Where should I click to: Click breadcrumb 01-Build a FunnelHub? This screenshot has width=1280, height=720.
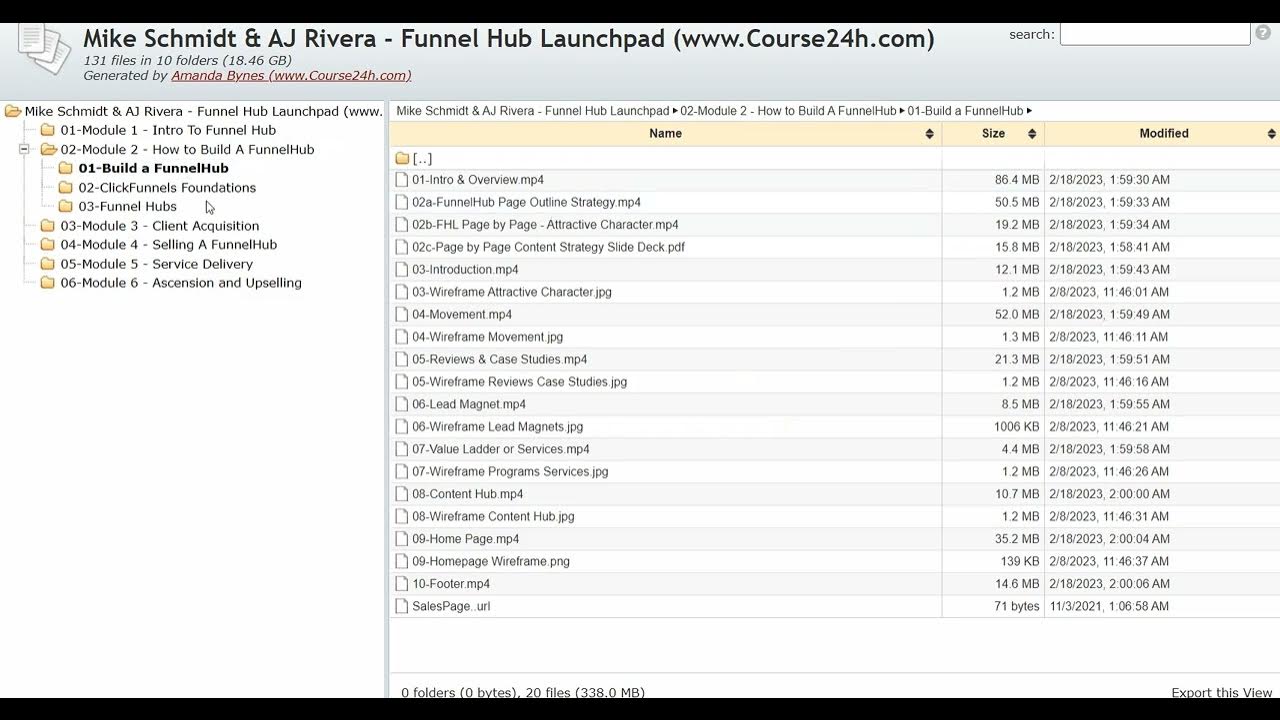coord(965,111)
